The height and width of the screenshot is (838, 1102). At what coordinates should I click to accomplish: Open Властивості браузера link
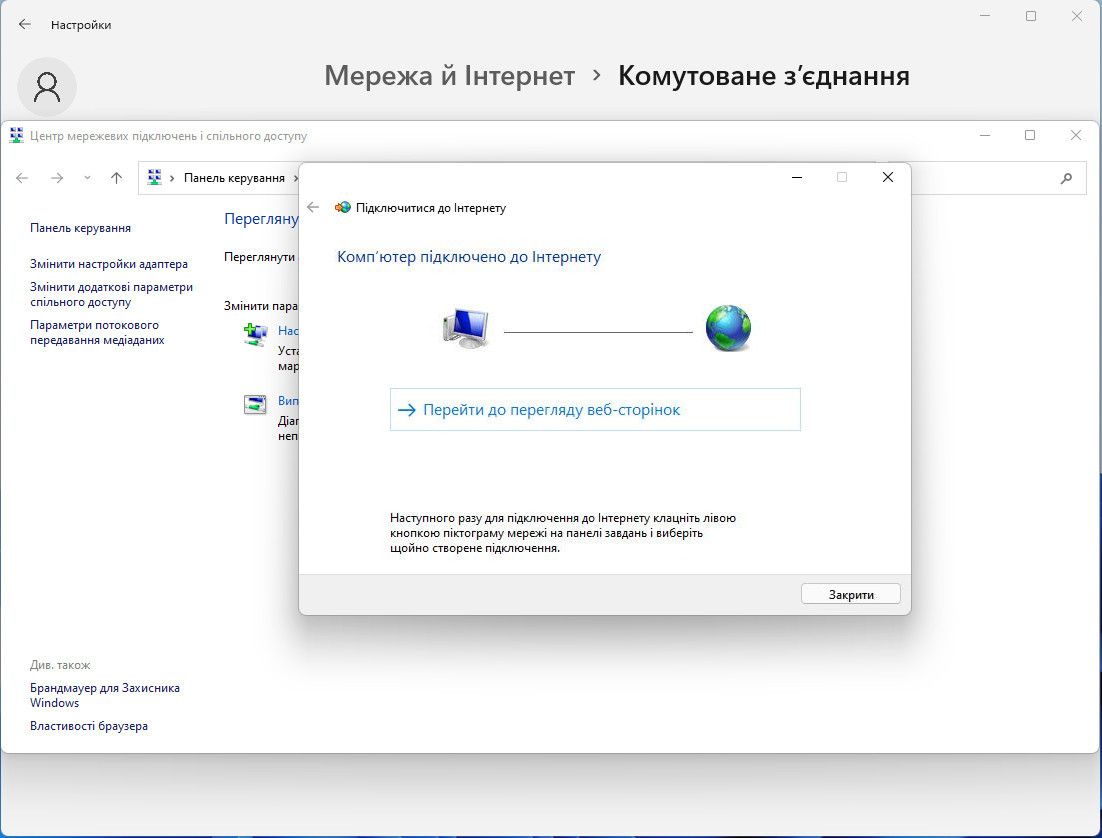click(x=89, y=726)
